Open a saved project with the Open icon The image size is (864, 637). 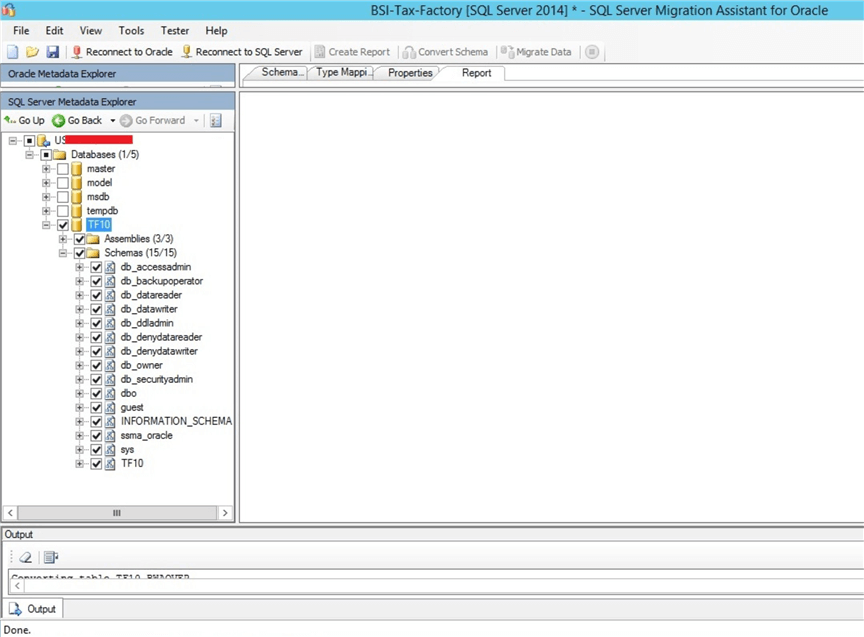[x=34, y=51]
